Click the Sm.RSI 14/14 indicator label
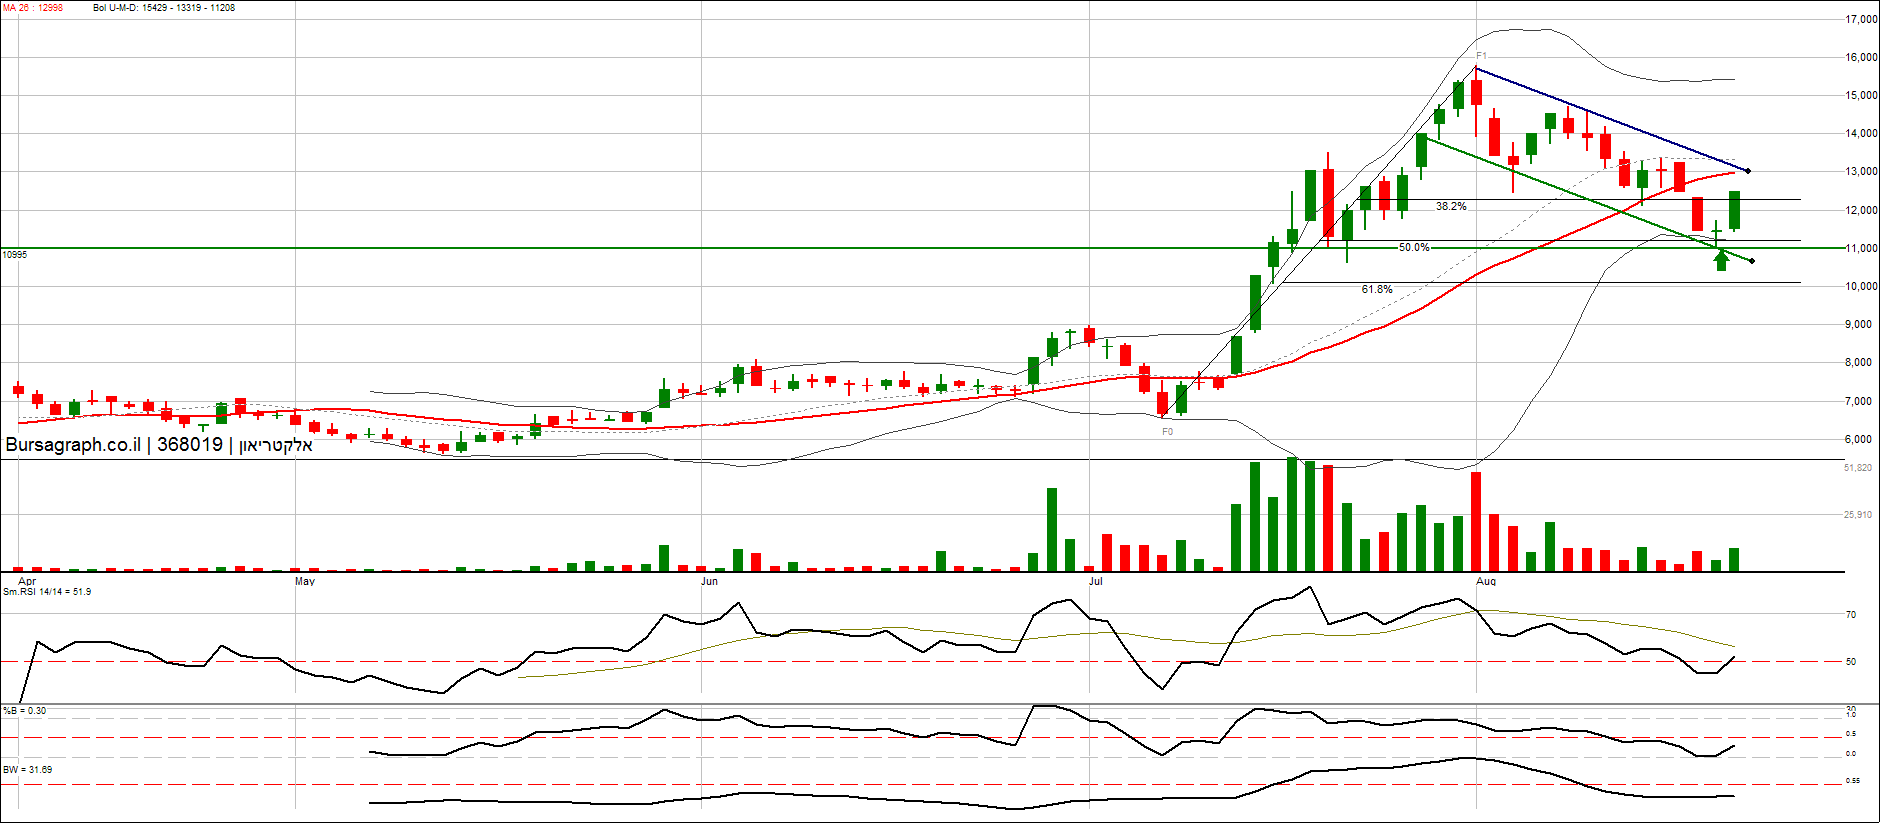The width and height of the screenshot is (1880, 823). (47, 592)
